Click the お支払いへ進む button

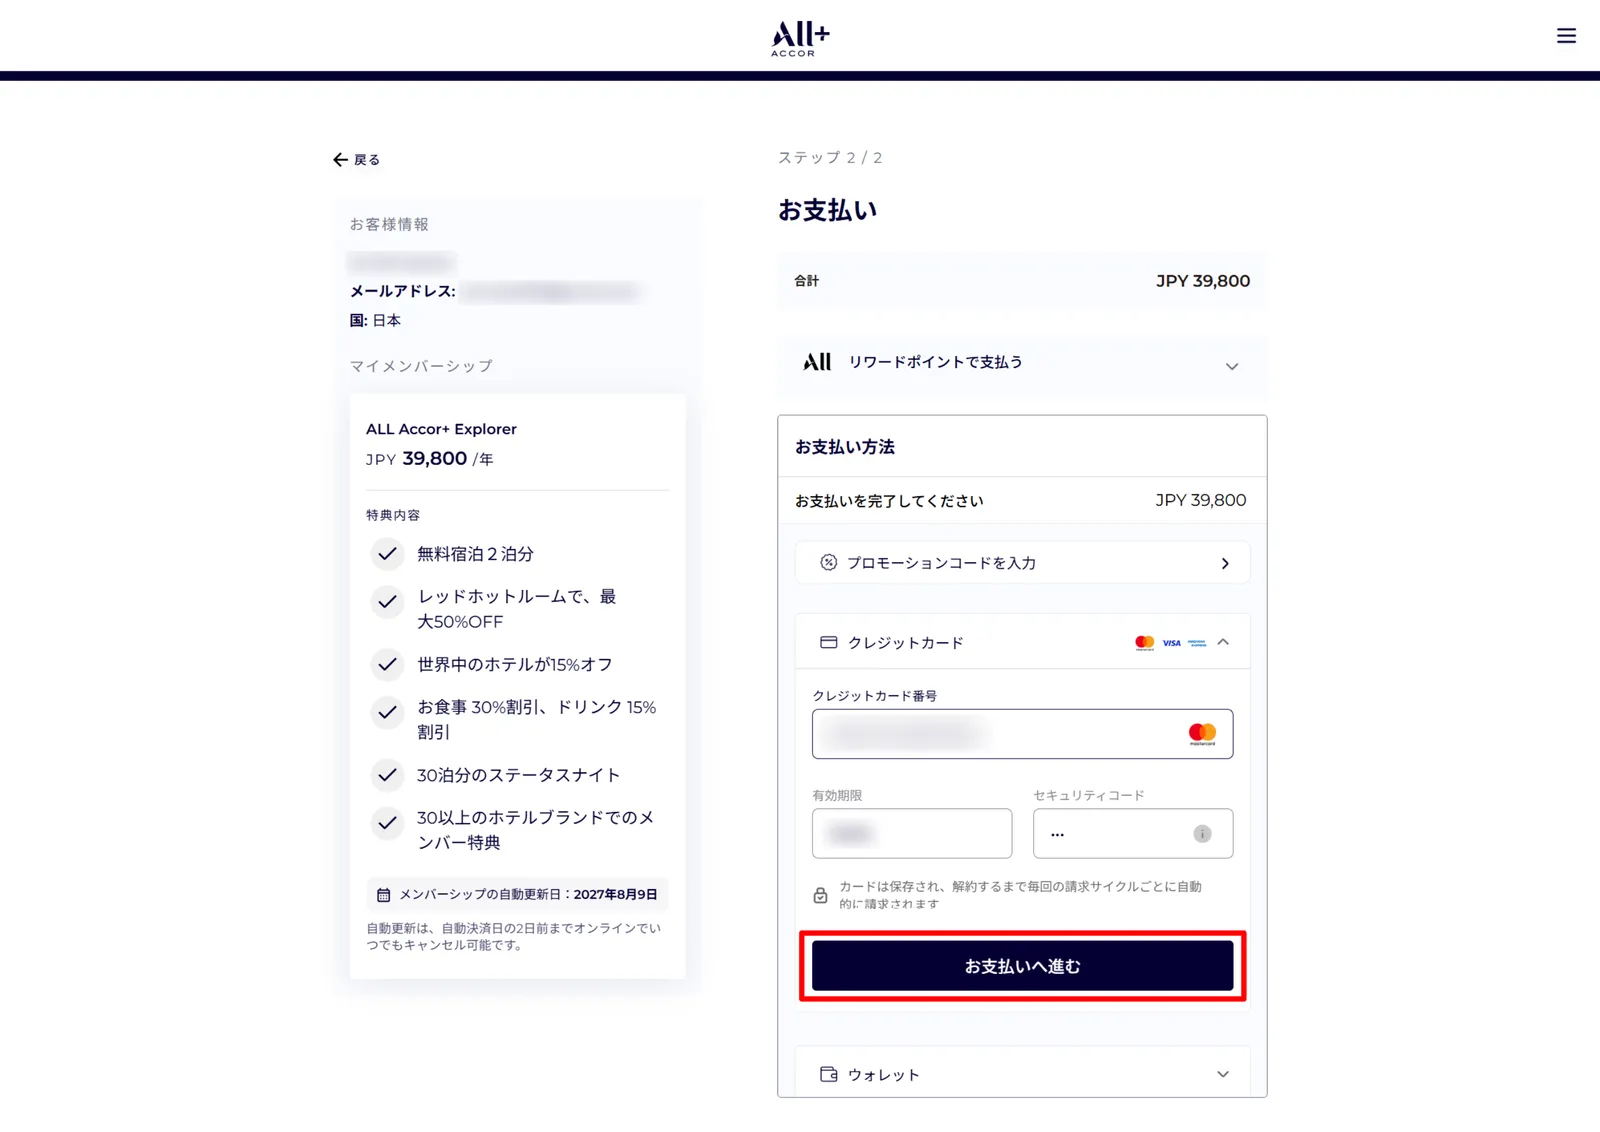[x=1022, y=966]
